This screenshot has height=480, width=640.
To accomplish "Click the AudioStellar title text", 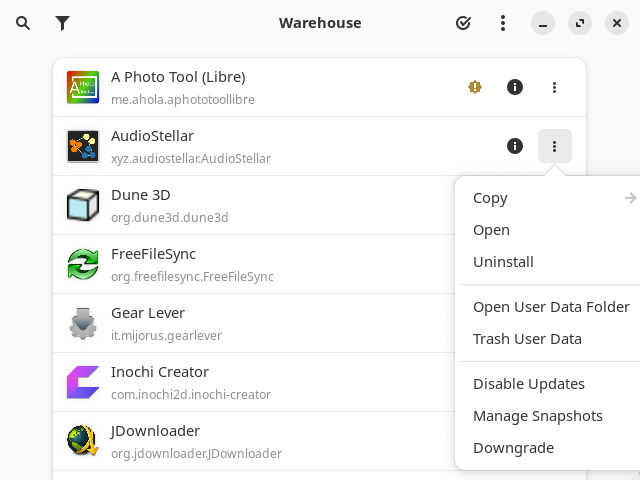I will 153,136.
